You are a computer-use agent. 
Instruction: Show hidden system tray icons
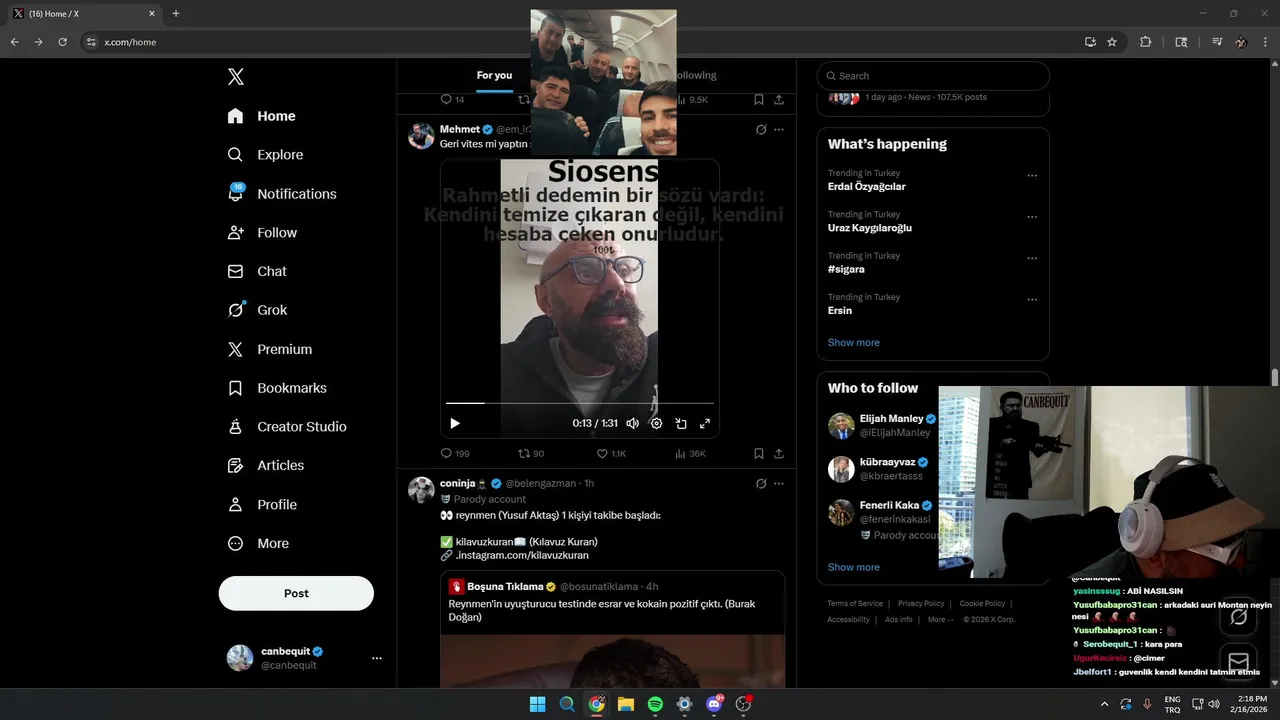pyautogui.click(x=1104, y=704)
